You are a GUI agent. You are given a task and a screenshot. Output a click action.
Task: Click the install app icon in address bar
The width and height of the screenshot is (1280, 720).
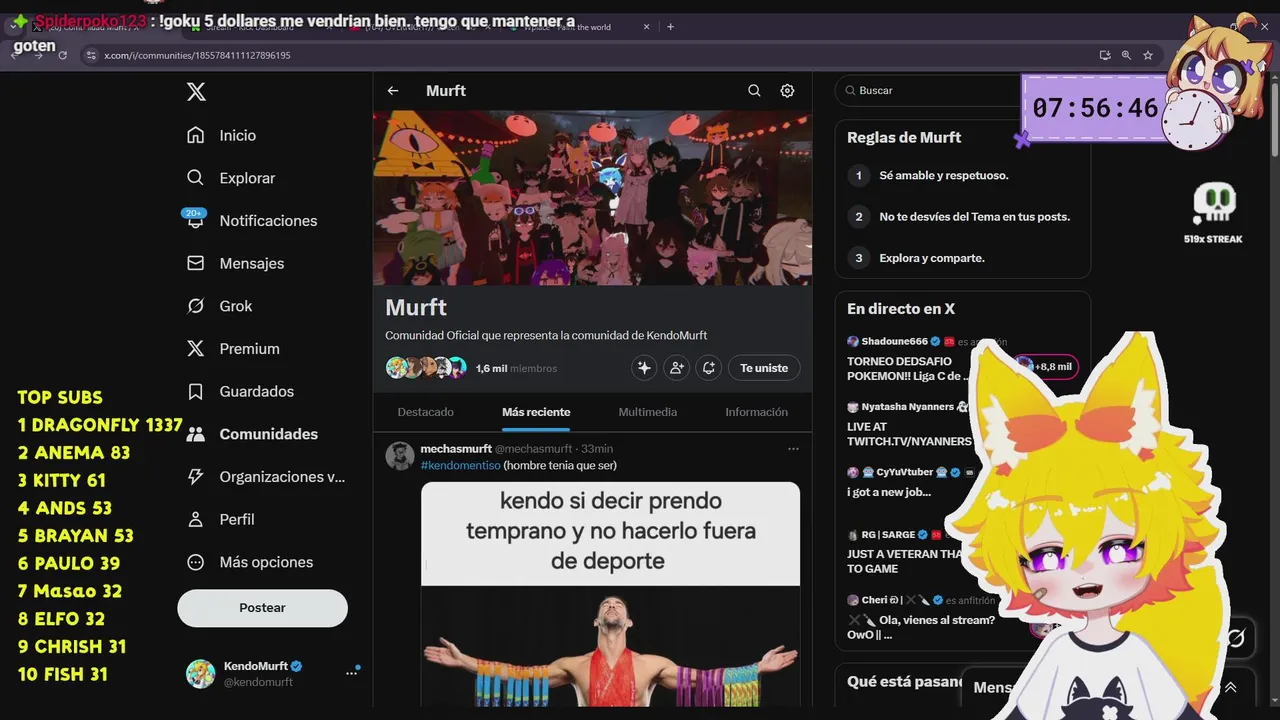pos(1105,55)
